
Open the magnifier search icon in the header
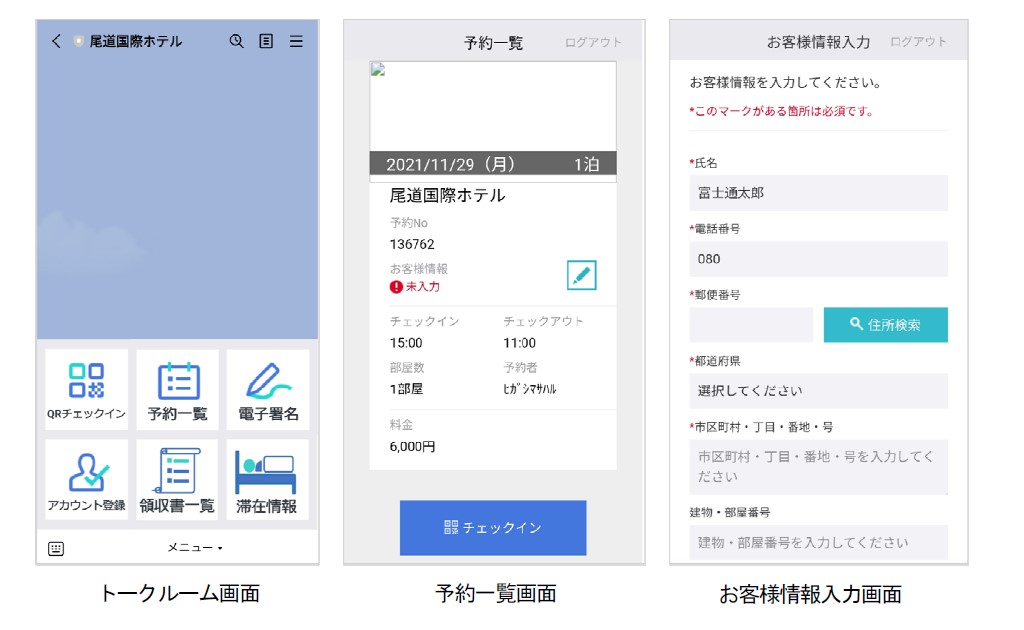point(234,41)
